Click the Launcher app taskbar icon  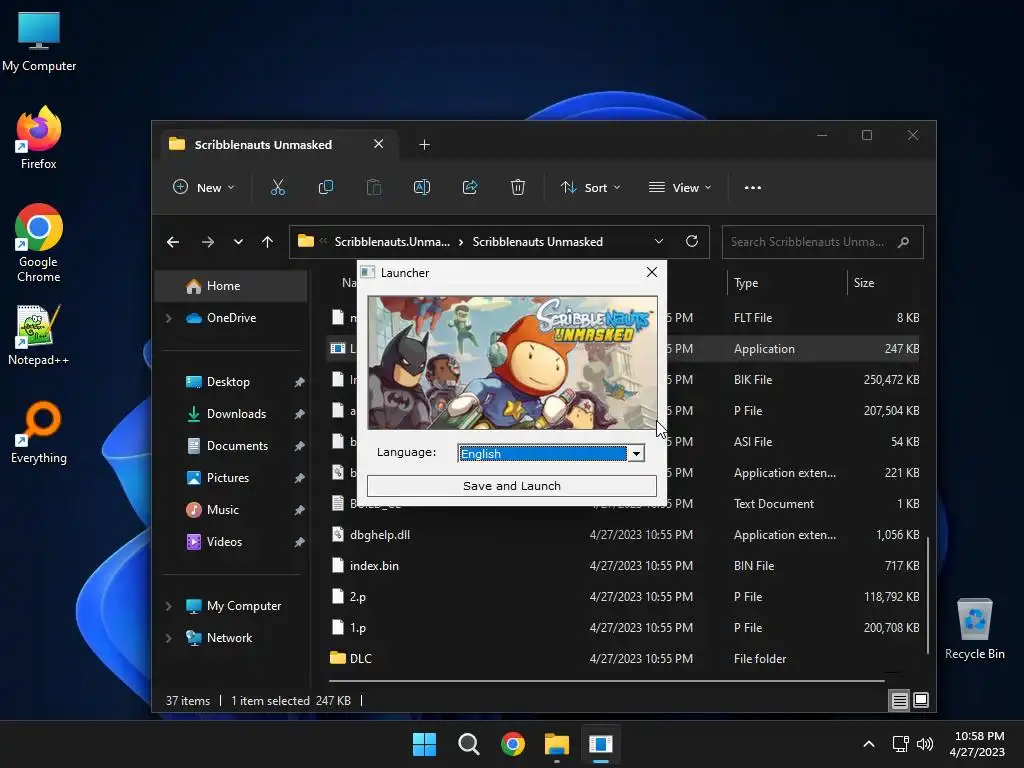[601, 744]
